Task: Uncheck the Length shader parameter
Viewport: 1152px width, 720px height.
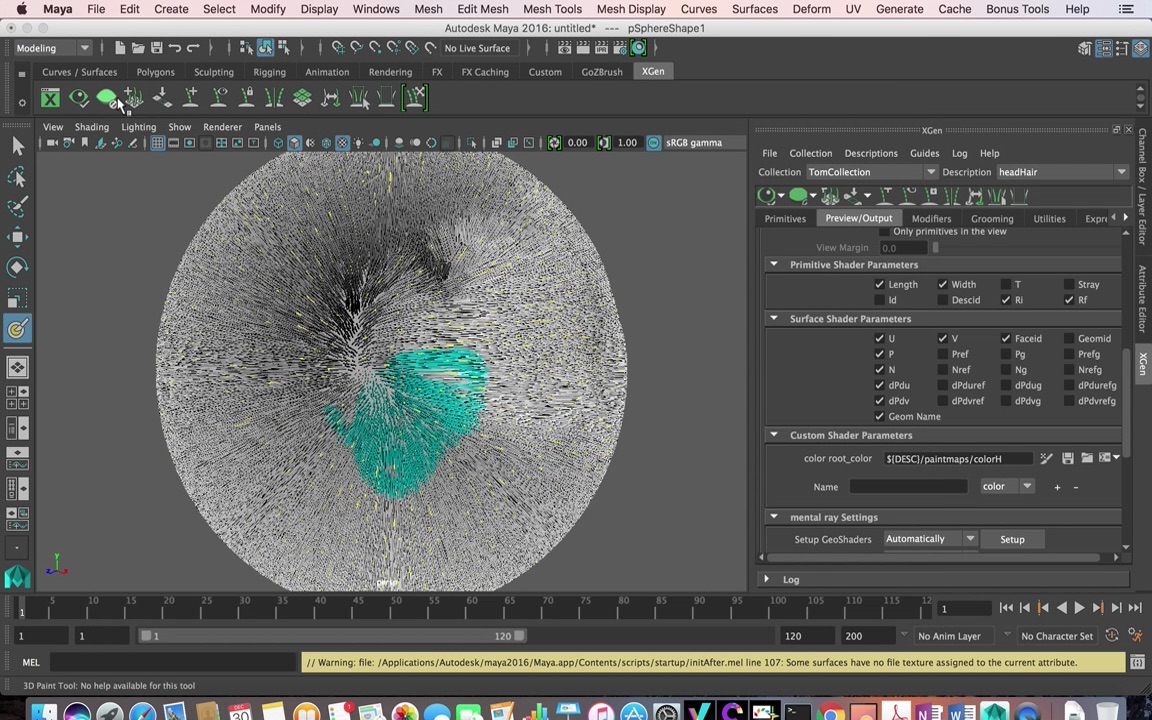Action: click(880, 285)
